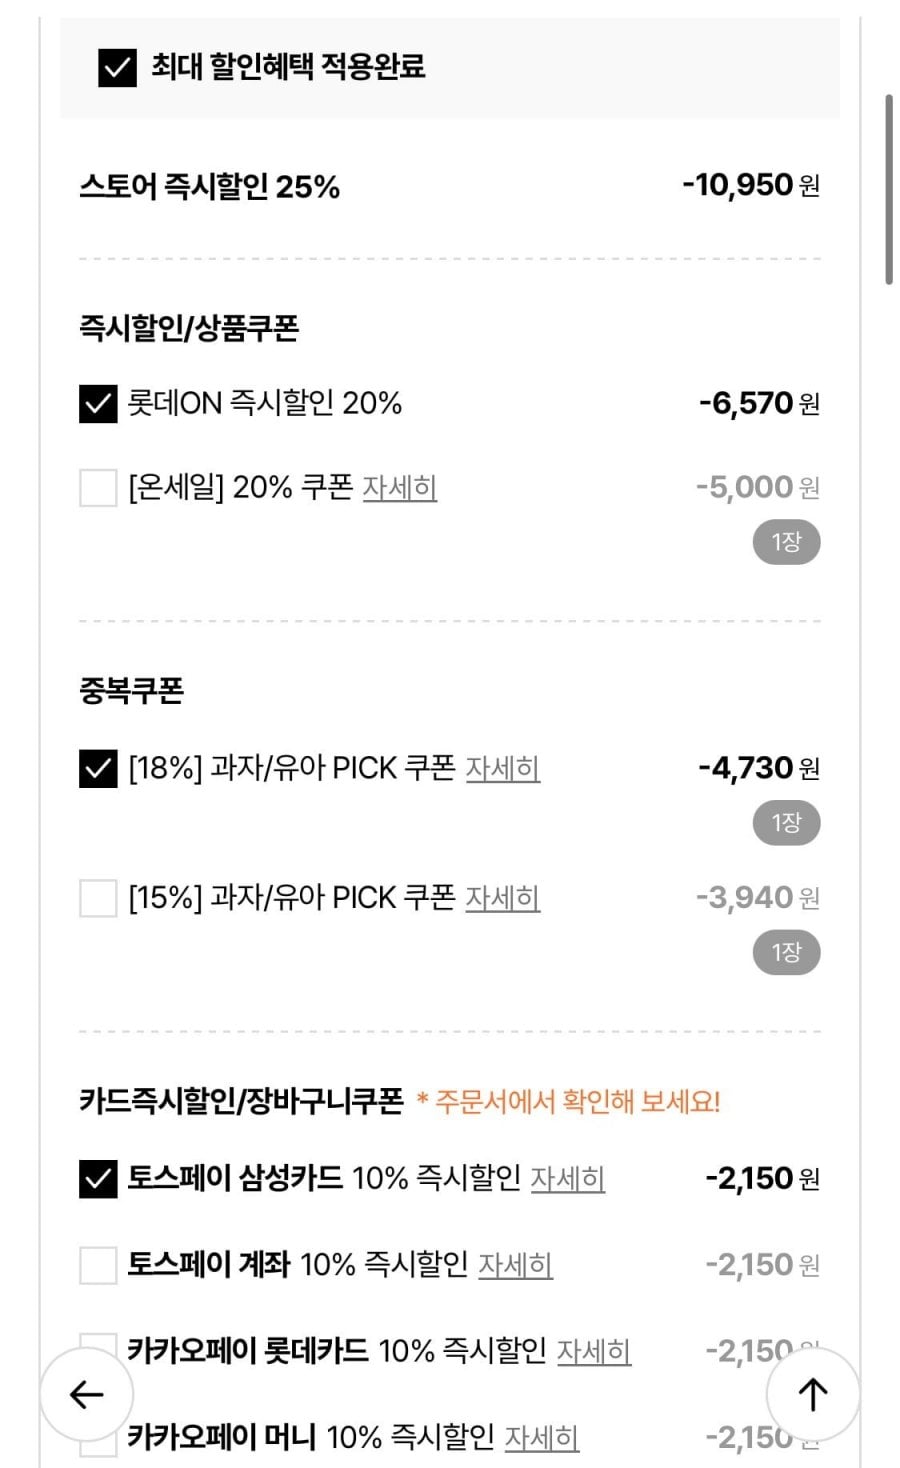Open 자세히 link for 토스페이 삼성카드

tap(567, 1179)
